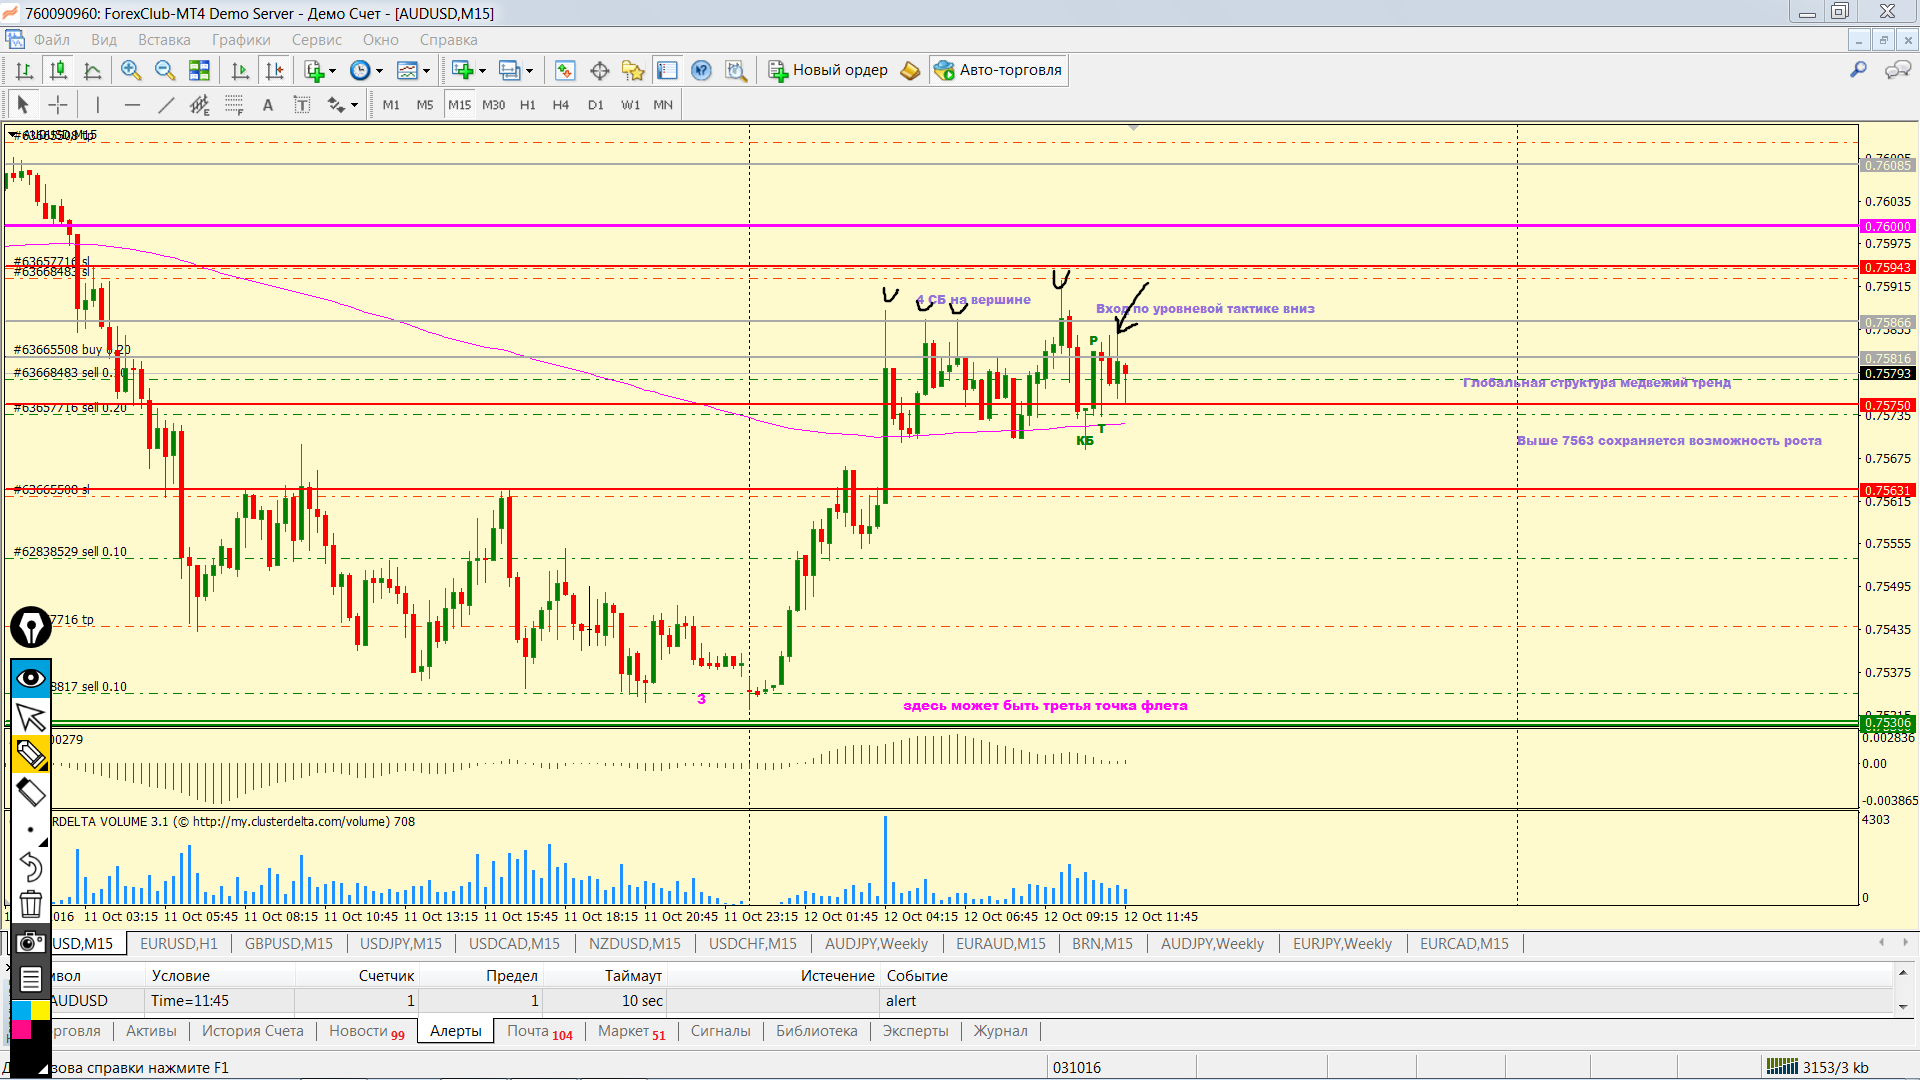
Task: Click the Новый ордер button
Action: coord(828,70)
